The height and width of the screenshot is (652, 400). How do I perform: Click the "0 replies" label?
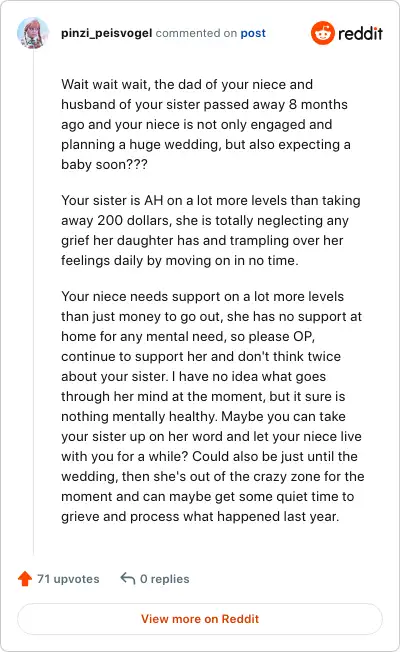165,579
